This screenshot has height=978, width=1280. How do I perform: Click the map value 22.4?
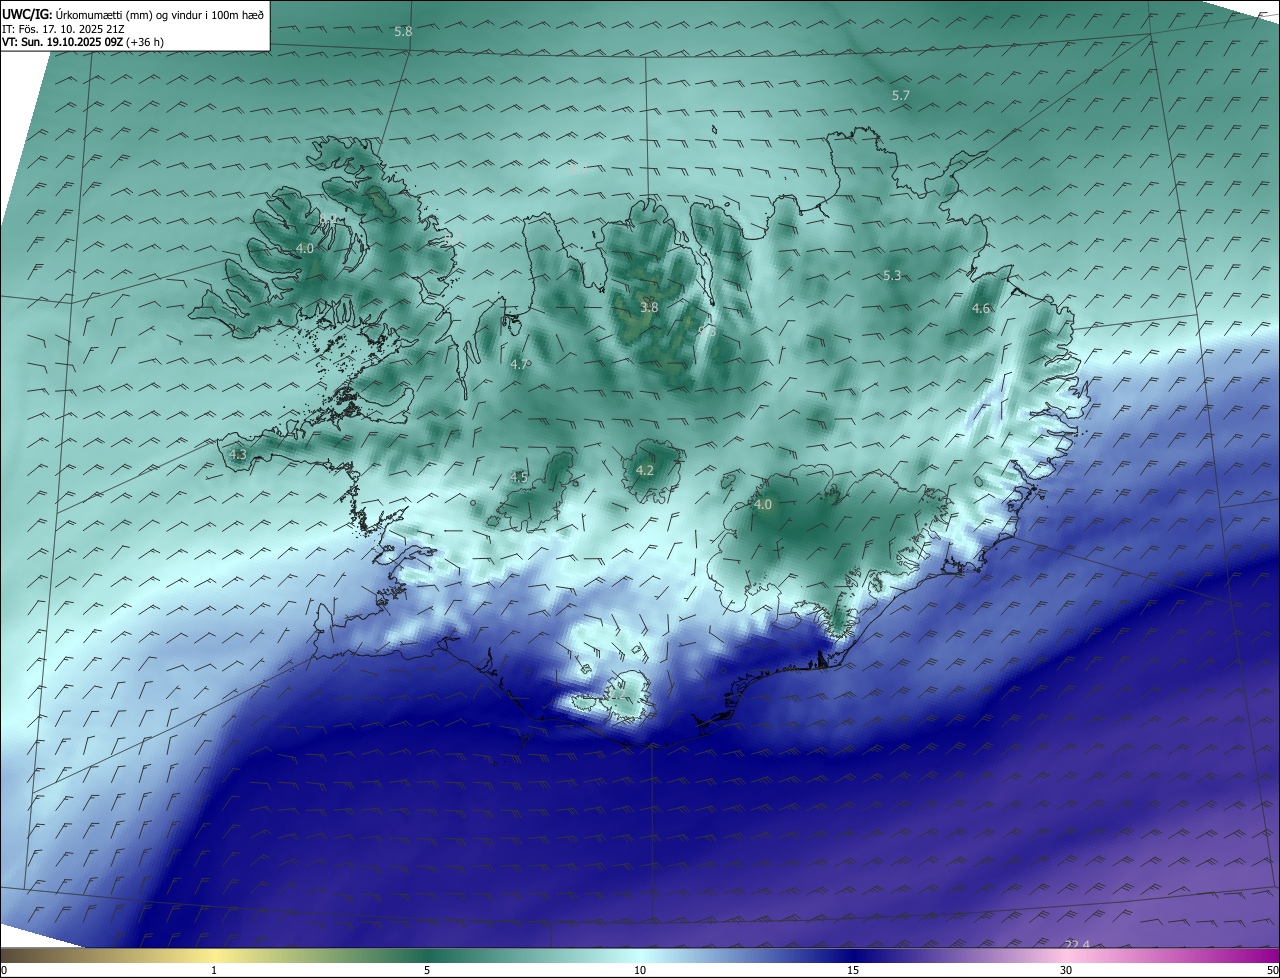point(1077,945)
